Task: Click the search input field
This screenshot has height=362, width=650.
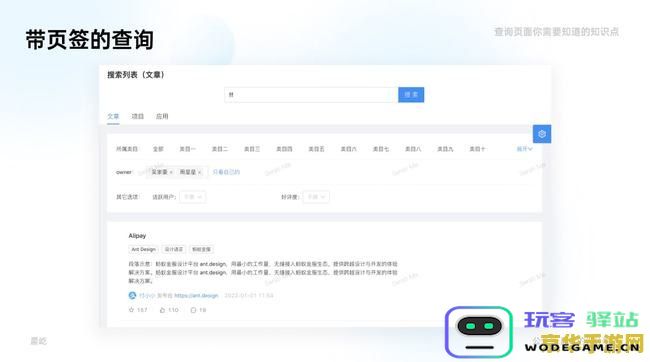Action: 311,95
